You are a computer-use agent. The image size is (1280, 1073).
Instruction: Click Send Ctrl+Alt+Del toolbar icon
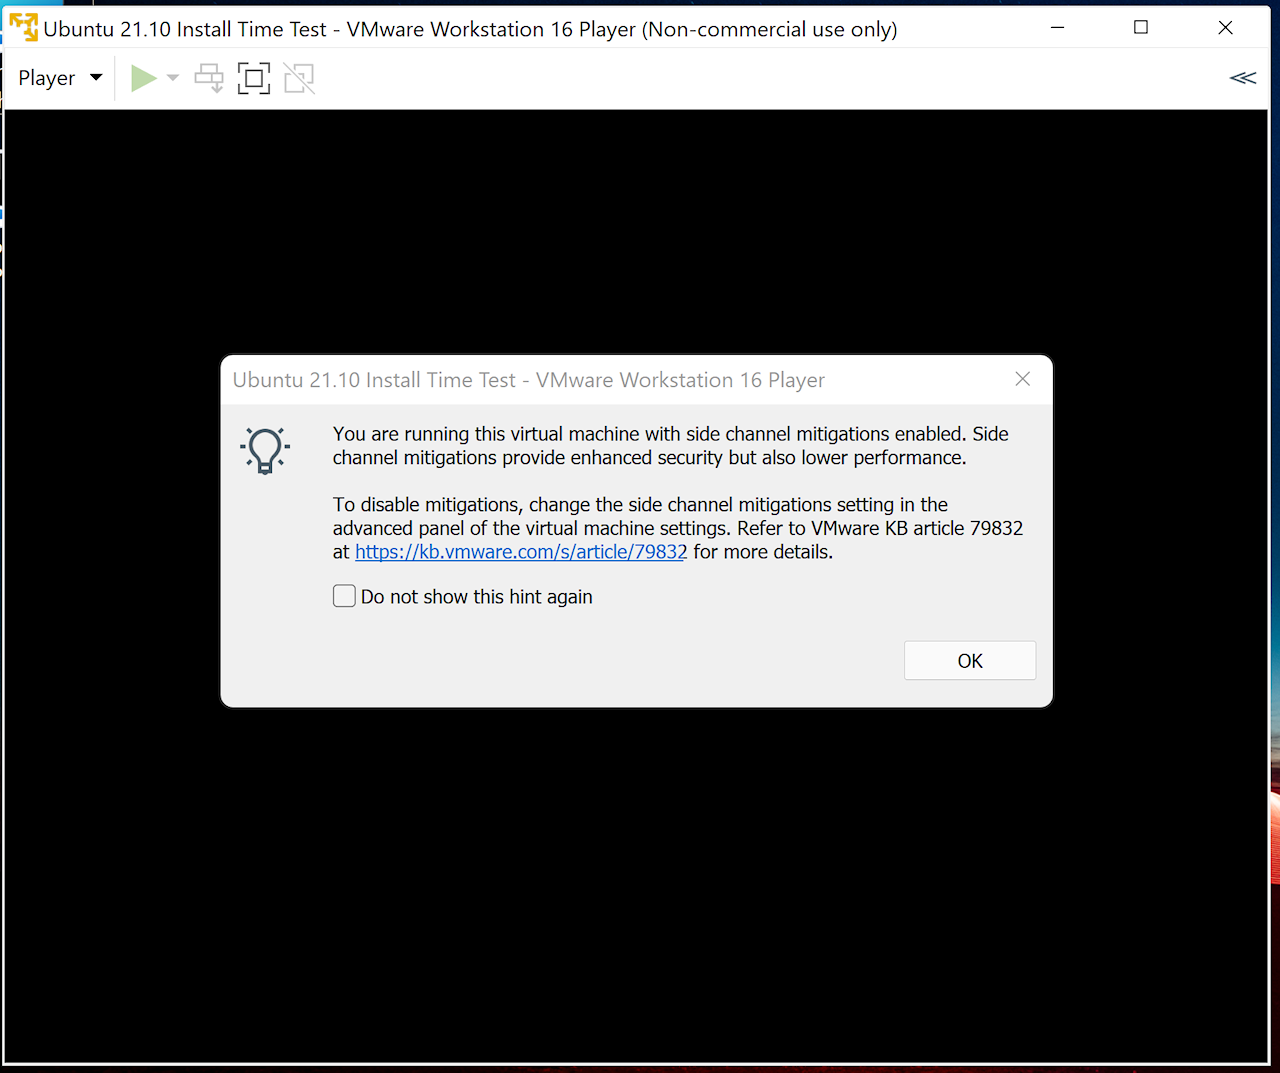[209, 78]
